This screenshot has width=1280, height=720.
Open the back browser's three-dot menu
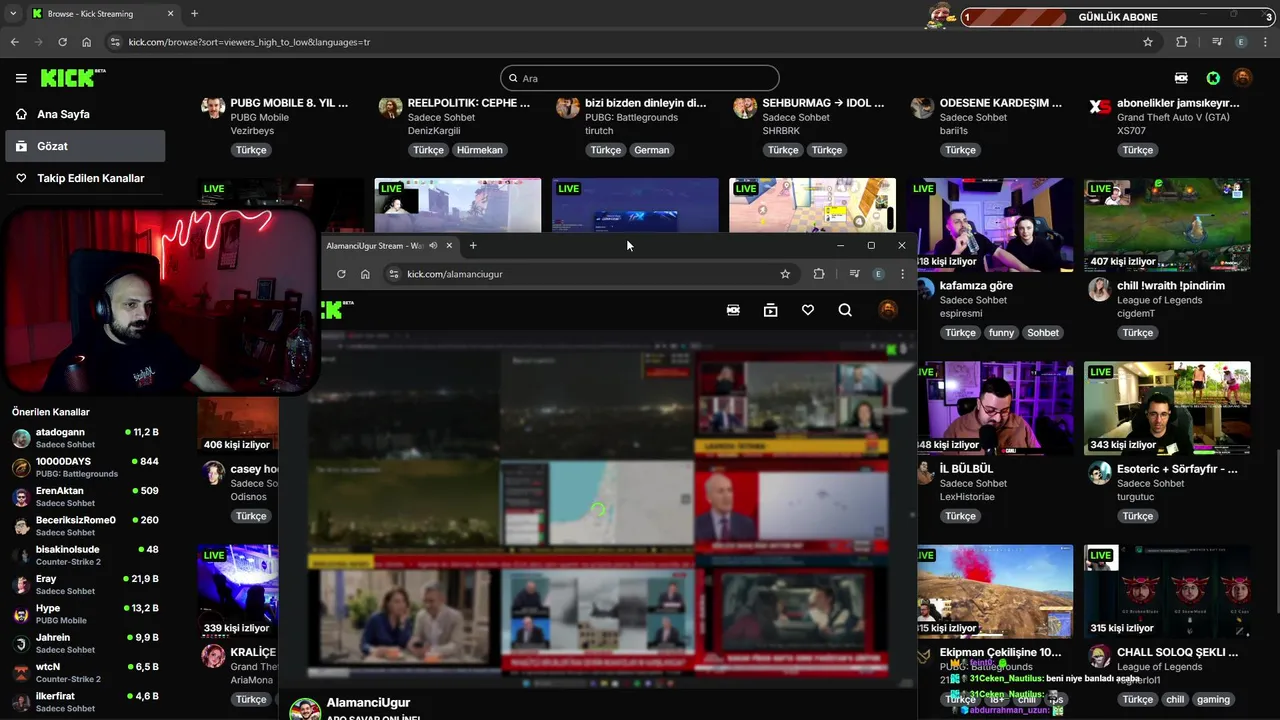[x=1265, y=42]
